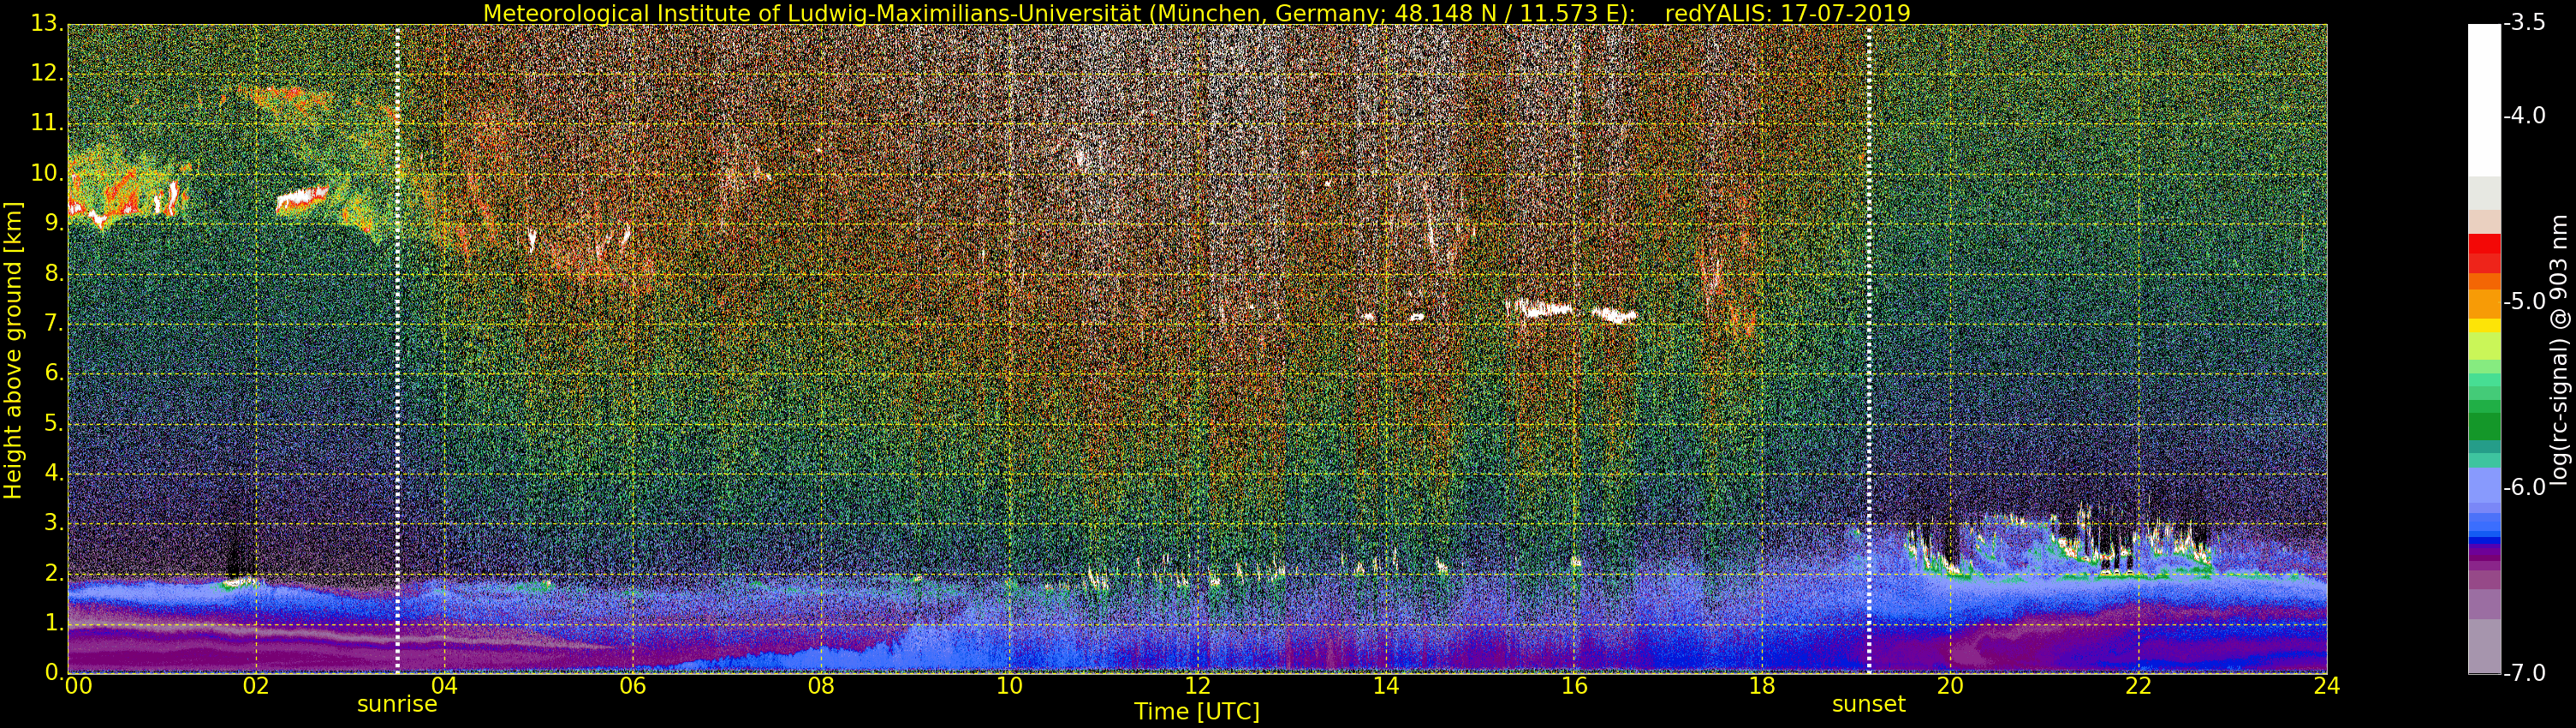Viewport: 2576px width, 728px height.
Task: Click the 'Time [UTC]' axis label
Action: pyautogui.click(x=1197, y=712)
